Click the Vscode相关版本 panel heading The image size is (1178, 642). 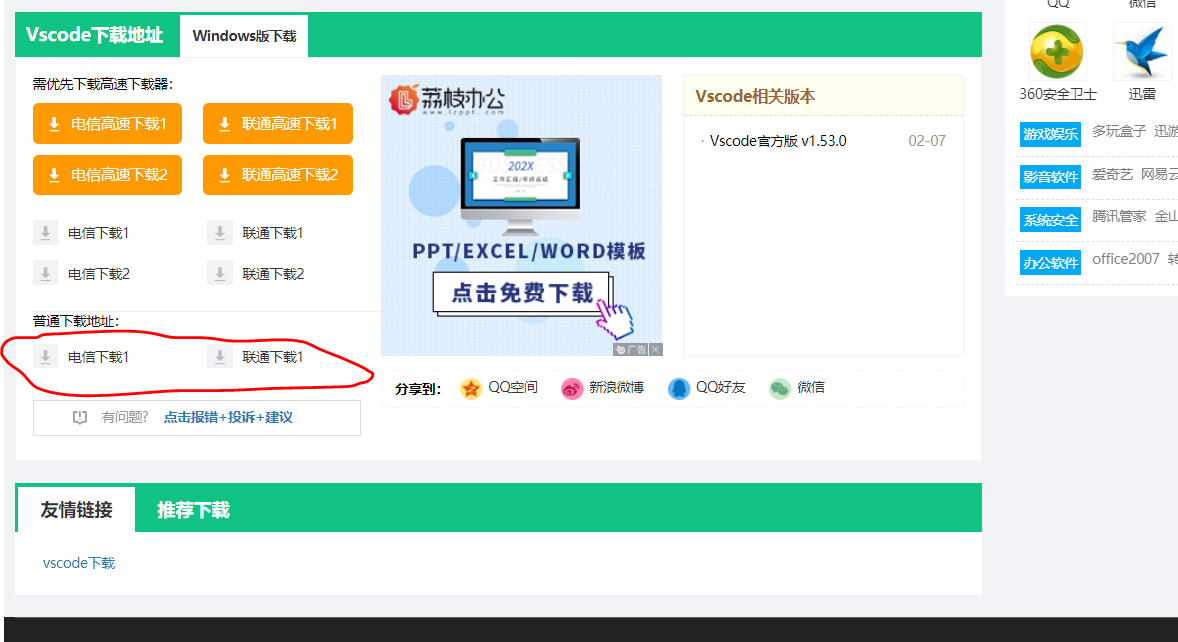click(x=755, y=96)
